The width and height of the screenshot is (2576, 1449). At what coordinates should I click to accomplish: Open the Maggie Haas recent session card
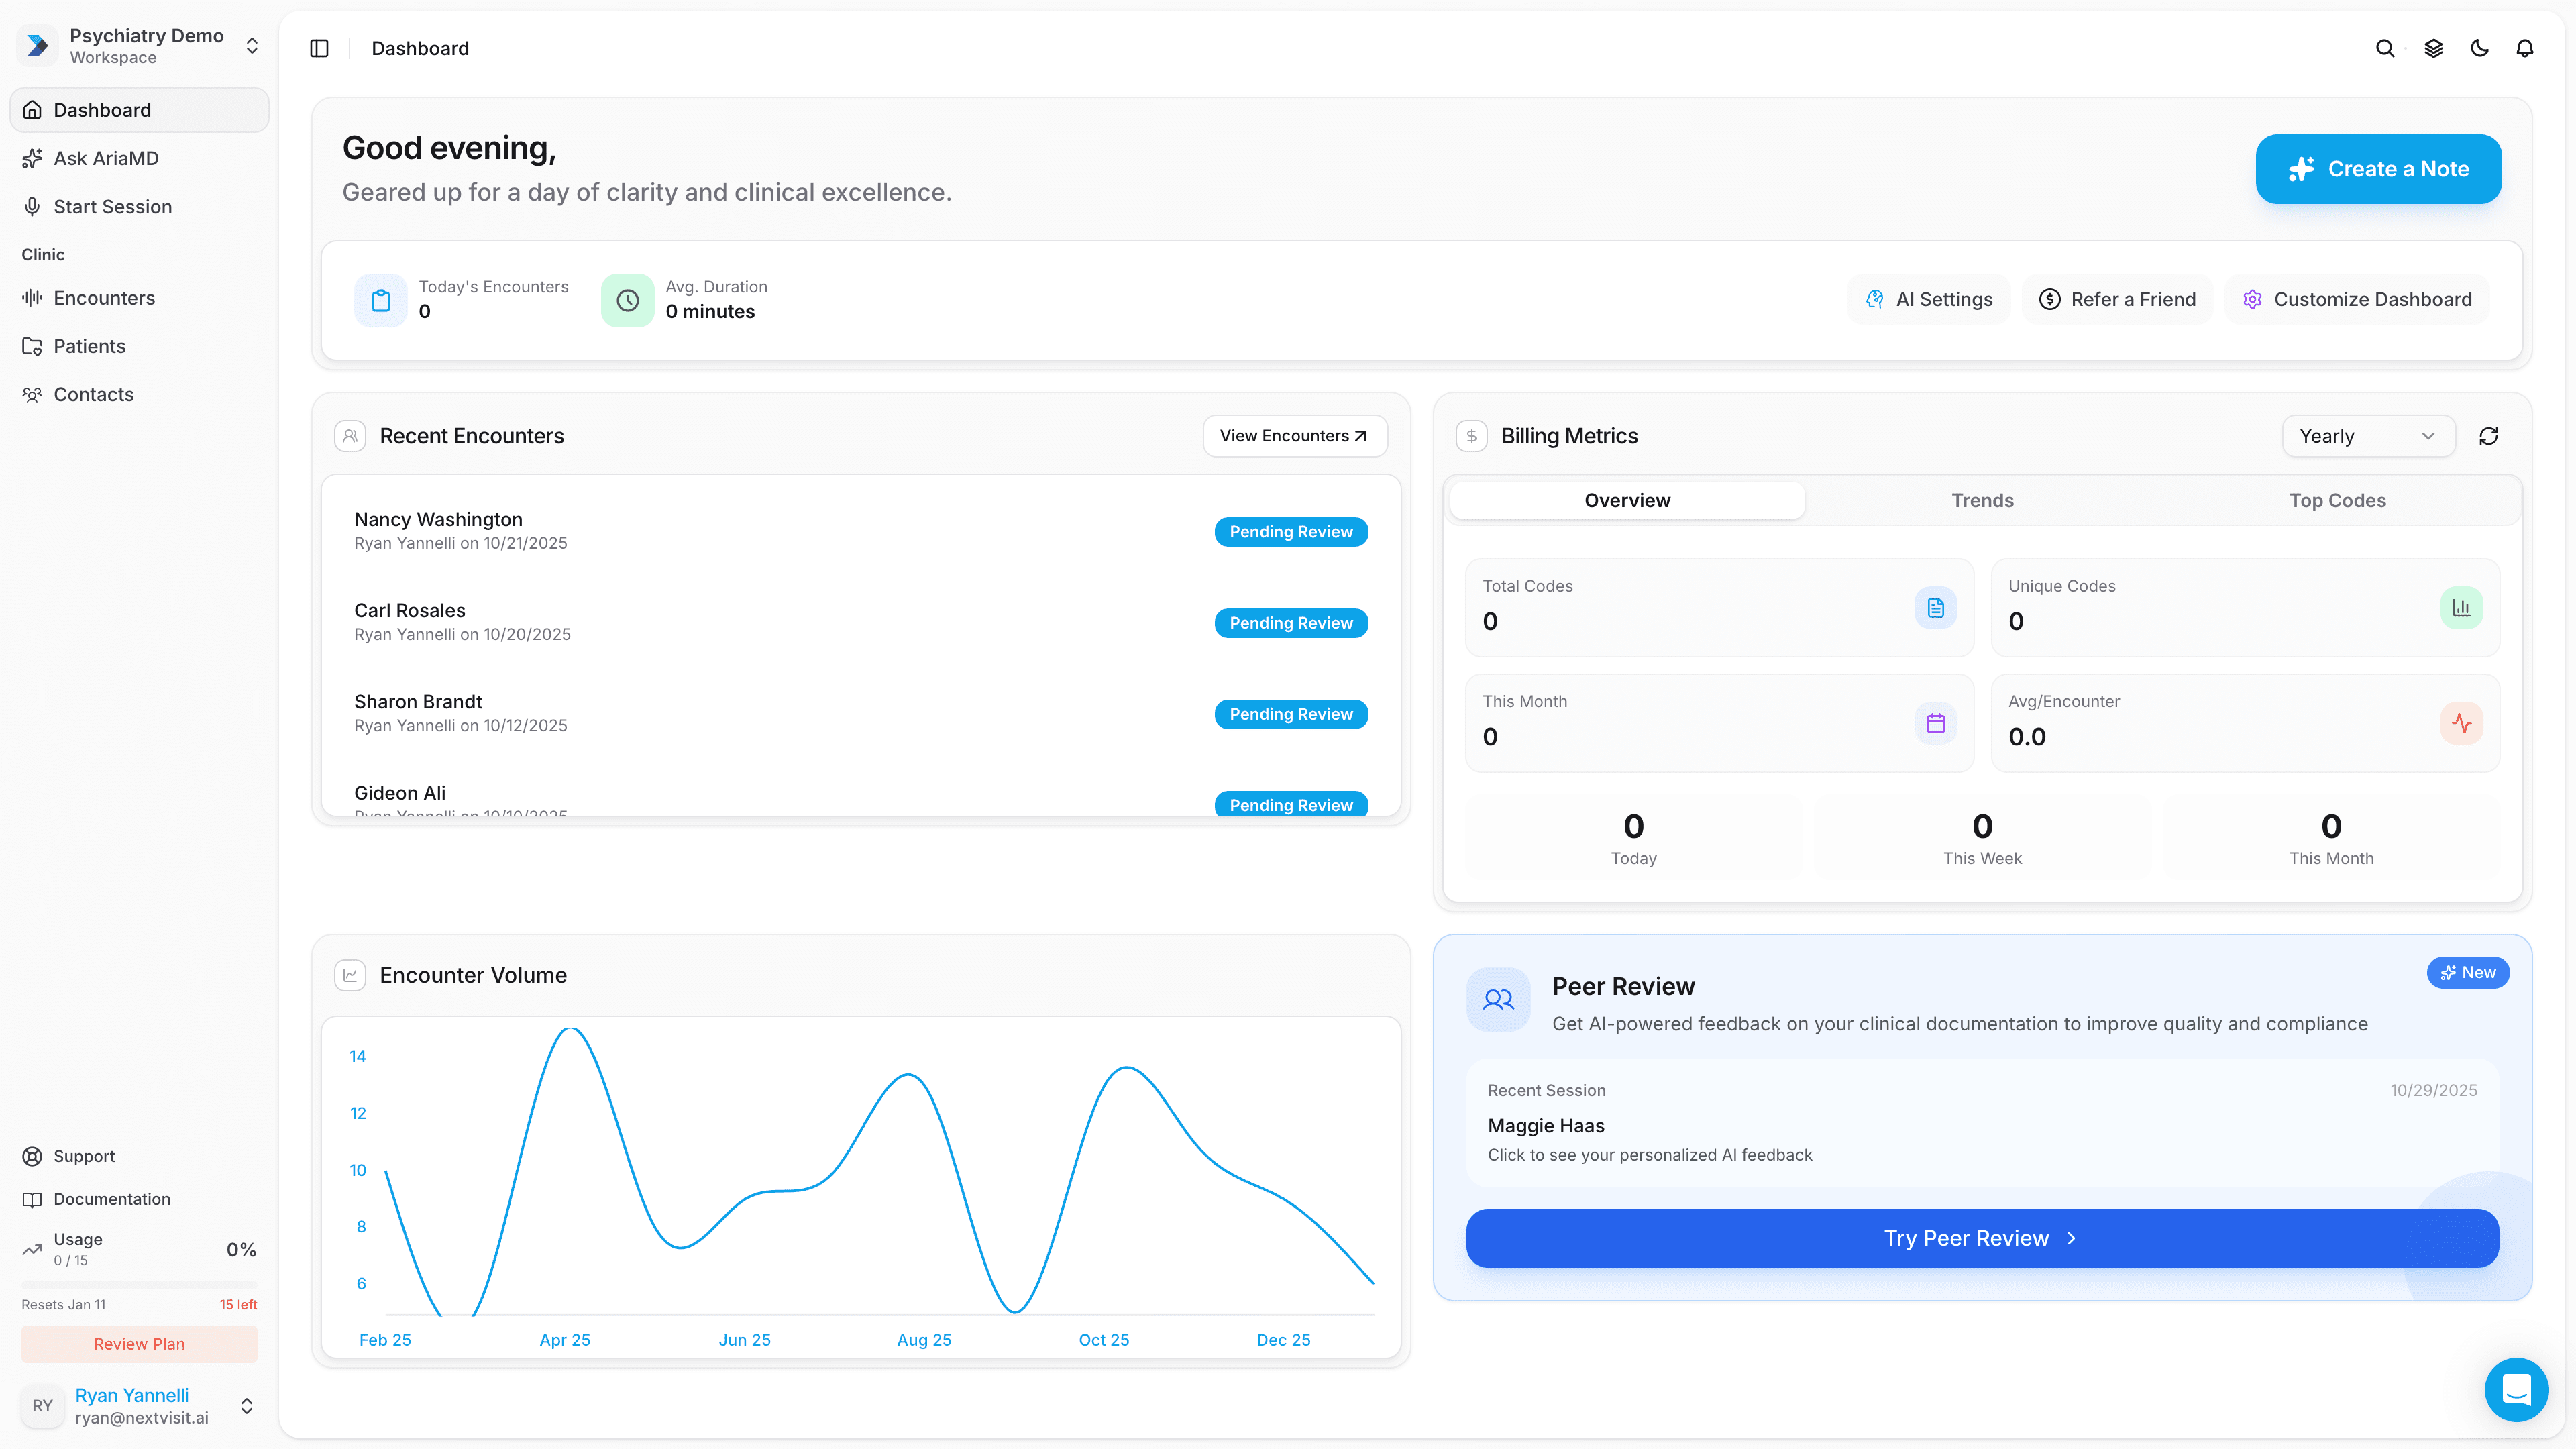click(x=1981, y=1123)
